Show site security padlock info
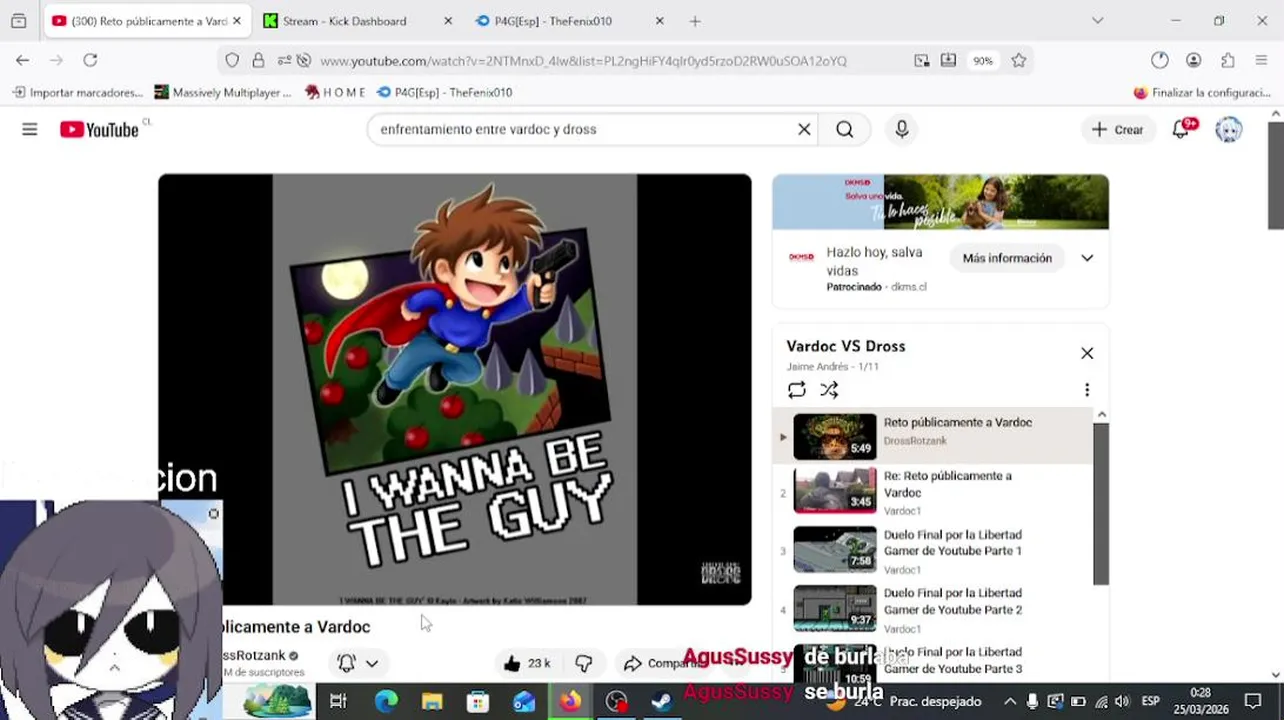1284x720 pixels. pyautogui.click(x=258, y=61)
